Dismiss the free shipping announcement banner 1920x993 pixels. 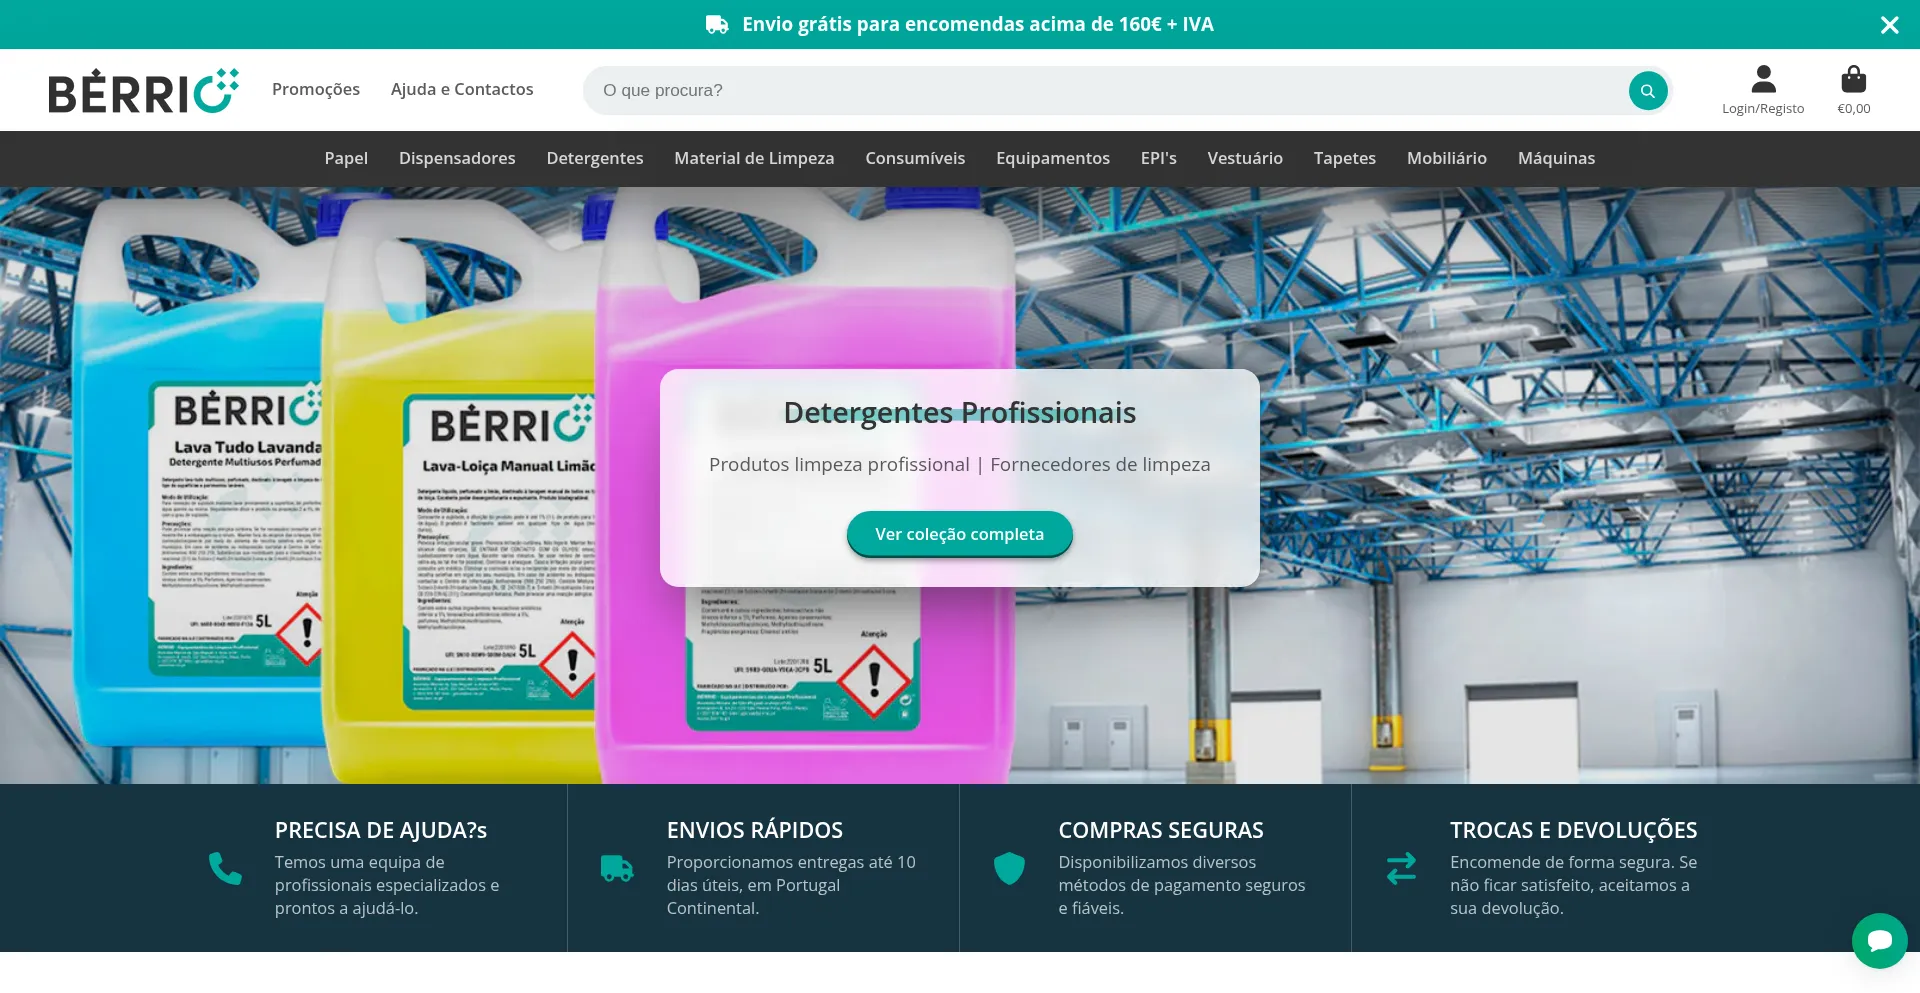click(1889, 25)
